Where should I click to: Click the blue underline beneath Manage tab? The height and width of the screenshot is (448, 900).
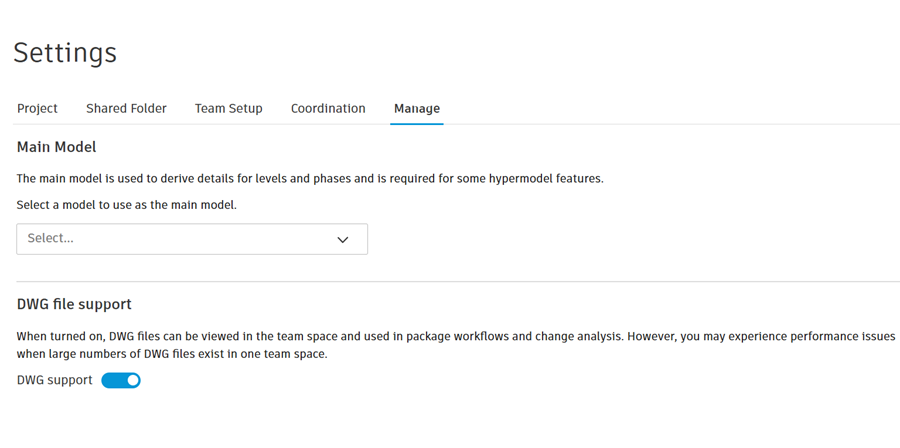point(416,123)
